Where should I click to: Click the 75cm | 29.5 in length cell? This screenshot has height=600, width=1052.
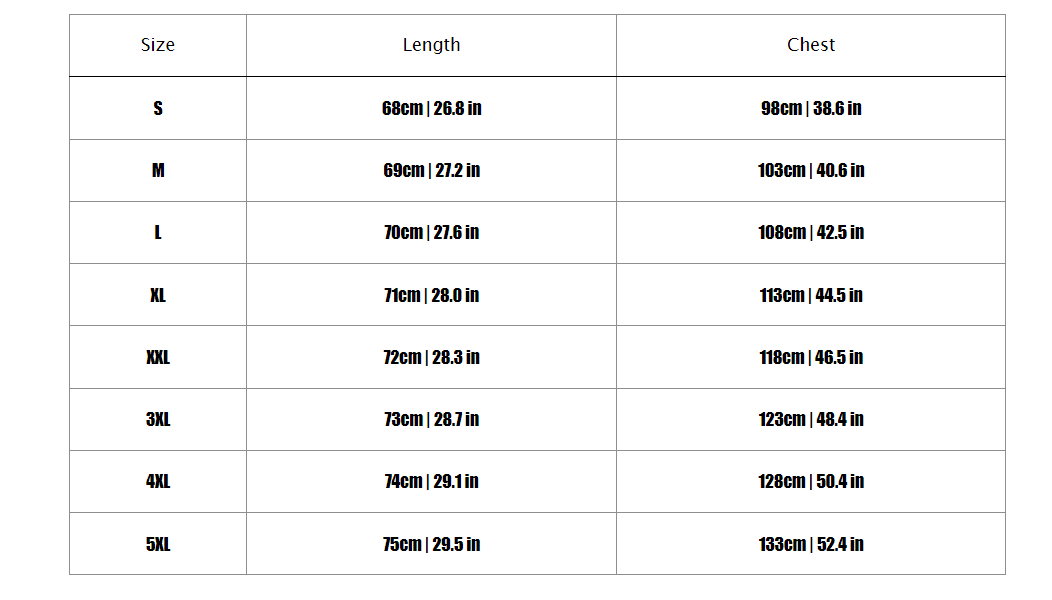pyautogui.click(x=431, y=544)
